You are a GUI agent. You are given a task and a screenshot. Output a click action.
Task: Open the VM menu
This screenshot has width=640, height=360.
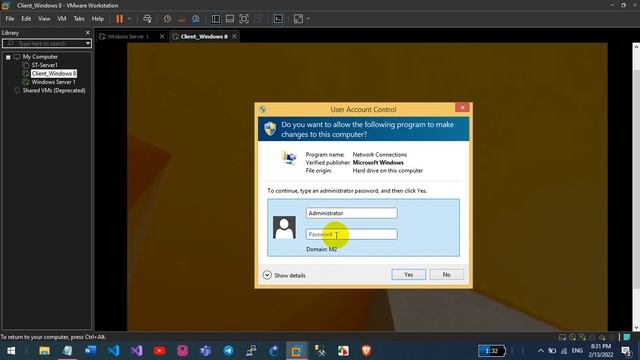pos(62,19)
